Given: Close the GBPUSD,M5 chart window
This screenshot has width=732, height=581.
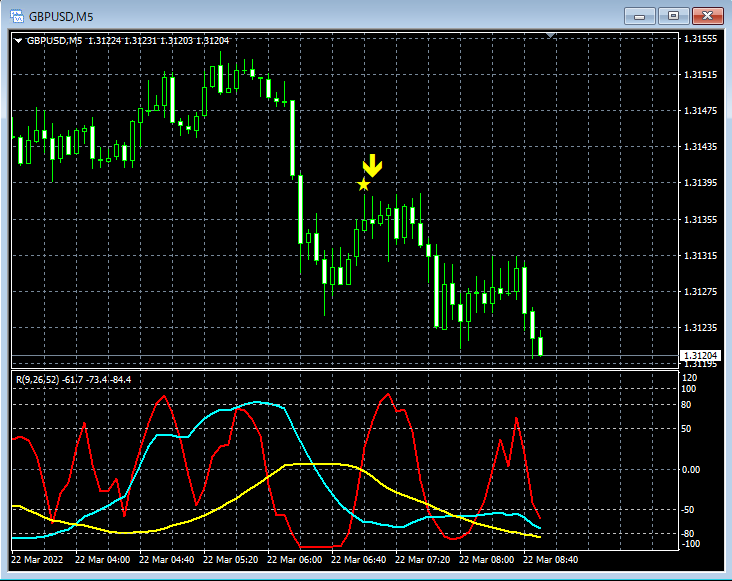Looking at the screenshot, I should (x=707, y=16).
